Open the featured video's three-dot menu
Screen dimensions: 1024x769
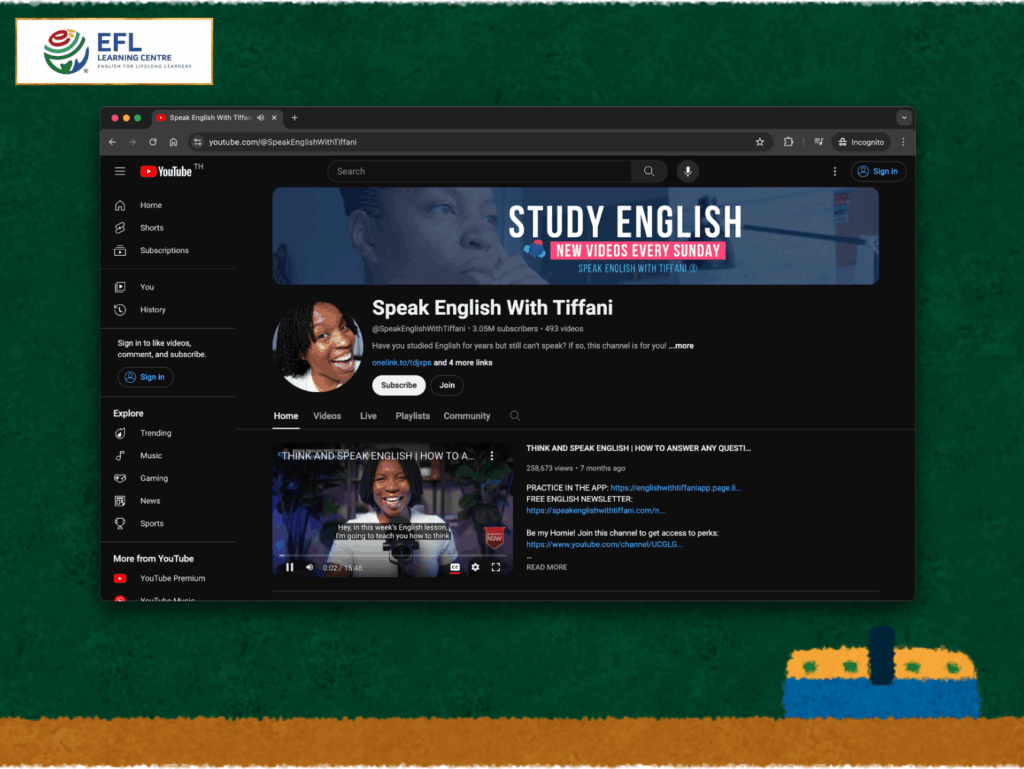(x=492, y=456)
